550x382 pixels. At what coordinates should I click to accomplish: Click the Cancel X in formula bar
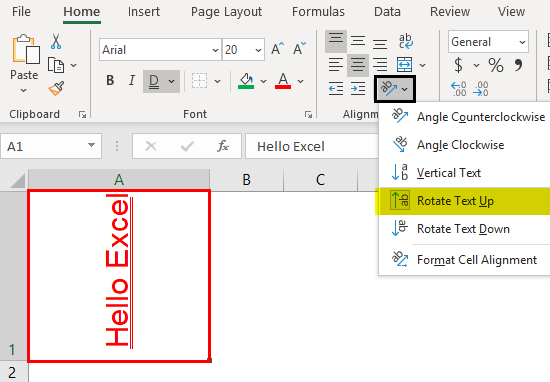[x=151, y=146]
